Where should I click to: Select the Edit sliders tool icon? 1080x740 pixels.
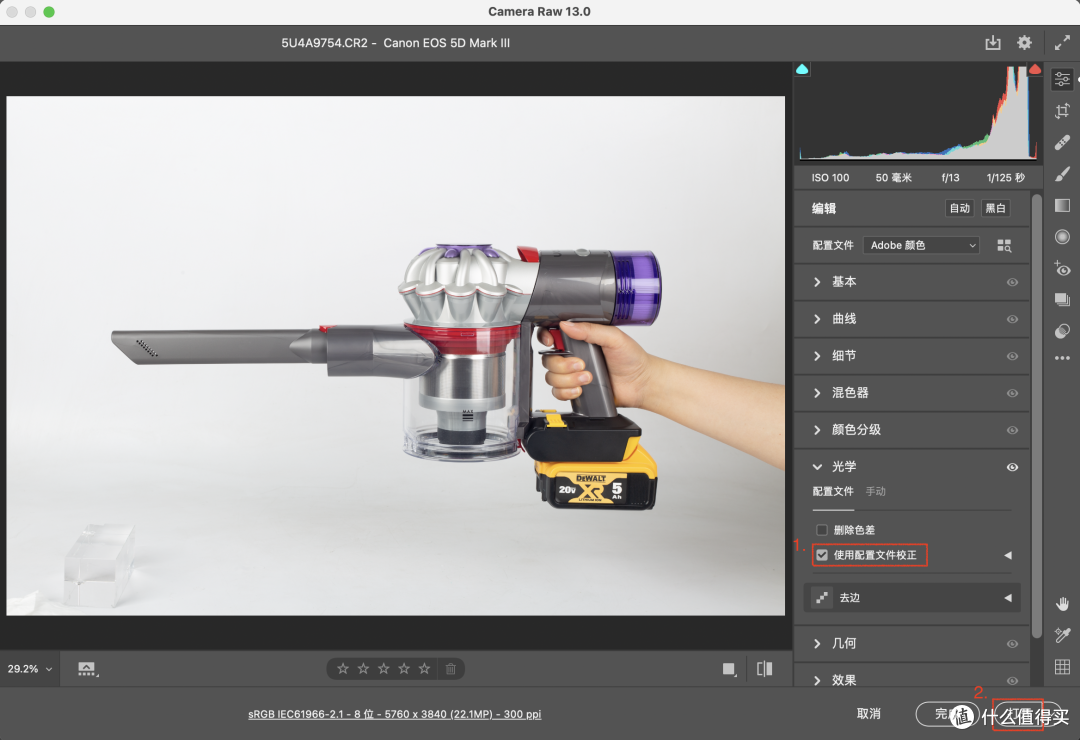[x=1062, y=79]
